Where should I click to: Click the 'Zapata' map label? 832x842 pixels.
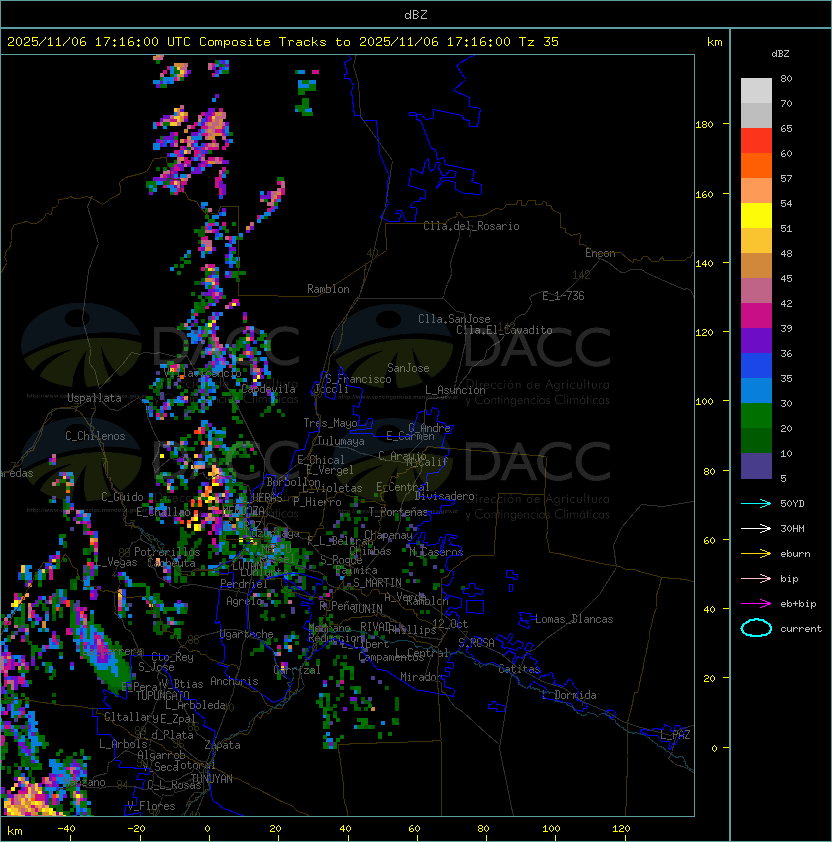tap(222, 745)
